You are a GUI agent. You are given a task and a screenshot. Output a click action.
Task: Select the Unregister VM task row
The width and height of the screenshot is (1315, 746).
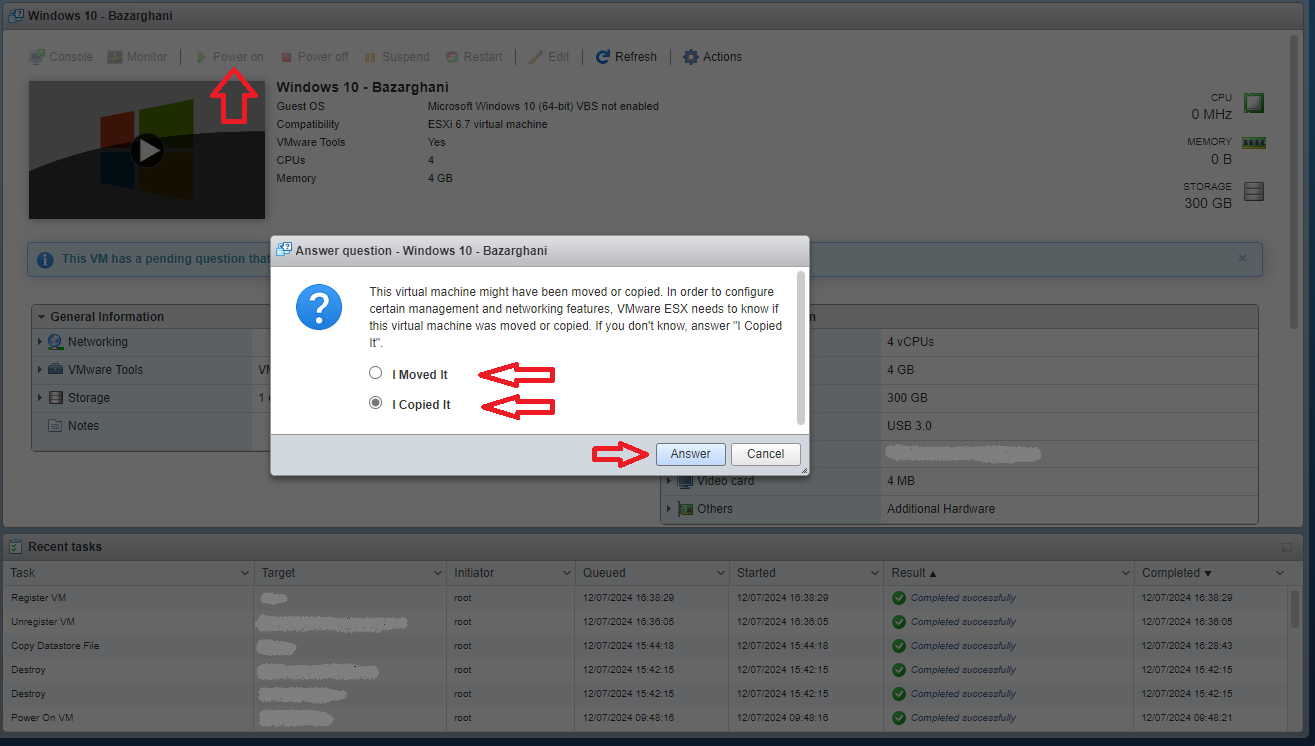click(x=646, y=622)
